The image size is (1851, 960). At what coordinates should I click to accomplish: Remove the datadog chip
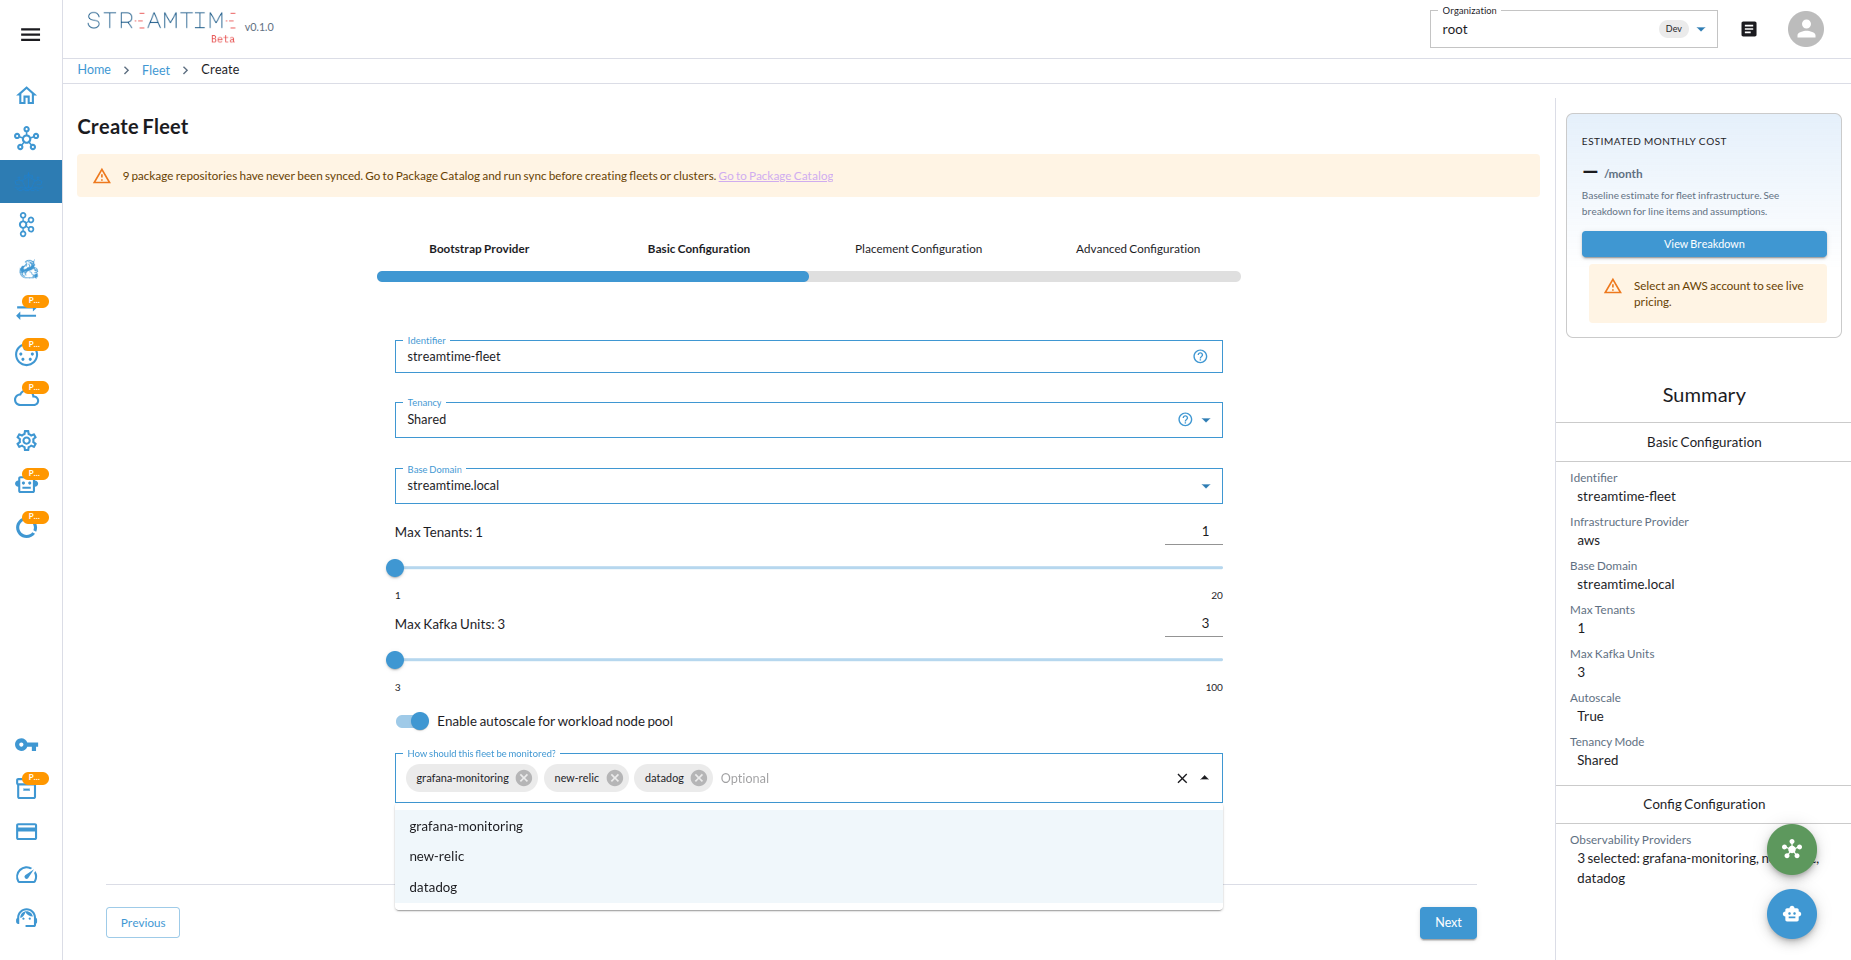point(699,778)
